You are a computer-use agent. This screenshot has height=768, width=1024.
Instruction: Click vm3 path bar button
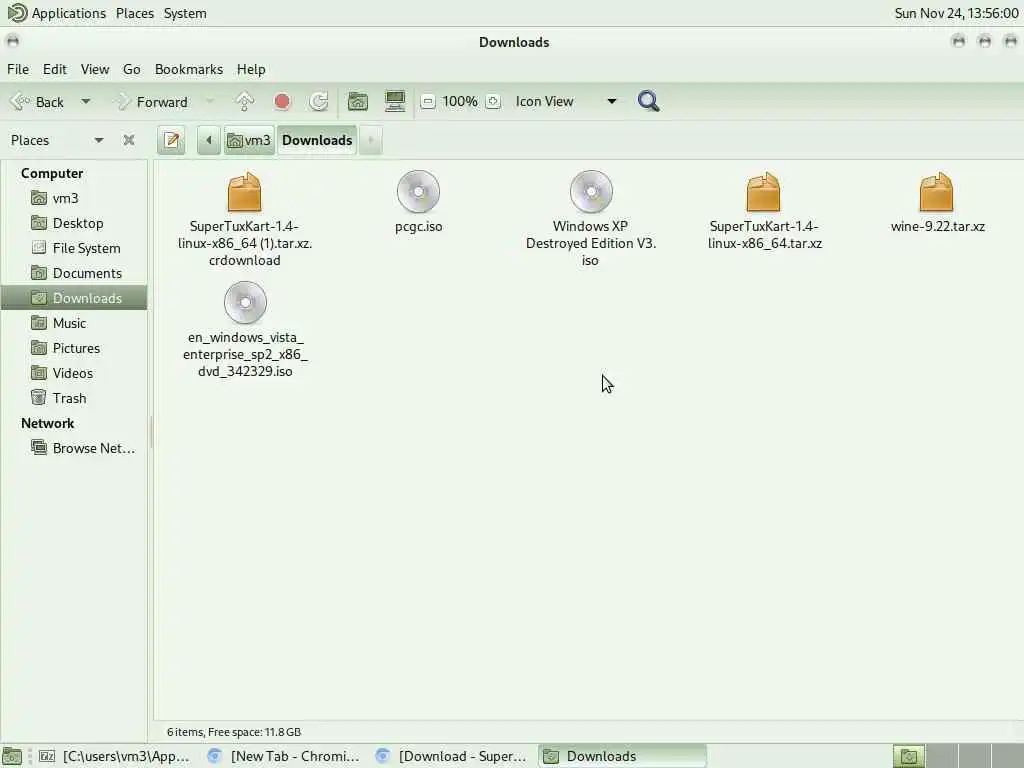249,140
